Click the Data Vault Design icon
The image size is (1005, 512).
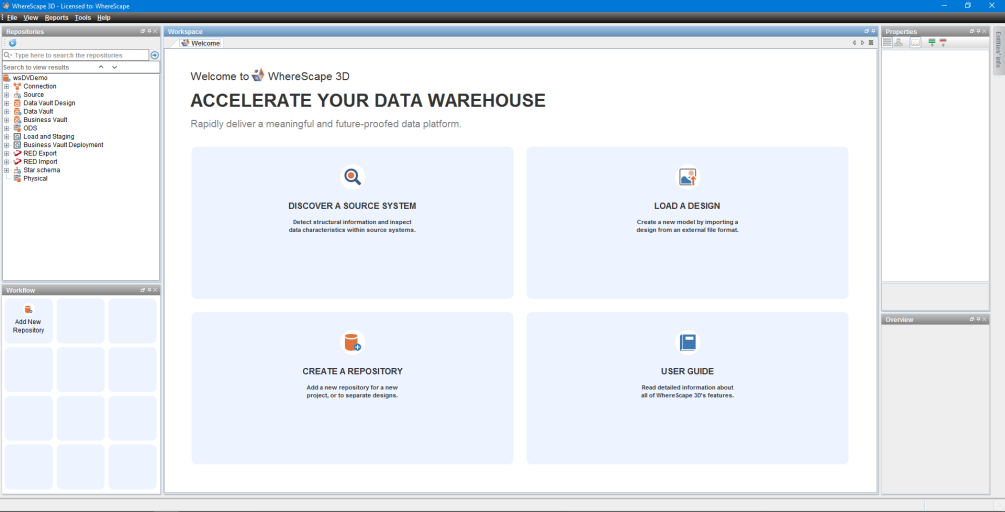pyautogui.click(x=17, y=103)
